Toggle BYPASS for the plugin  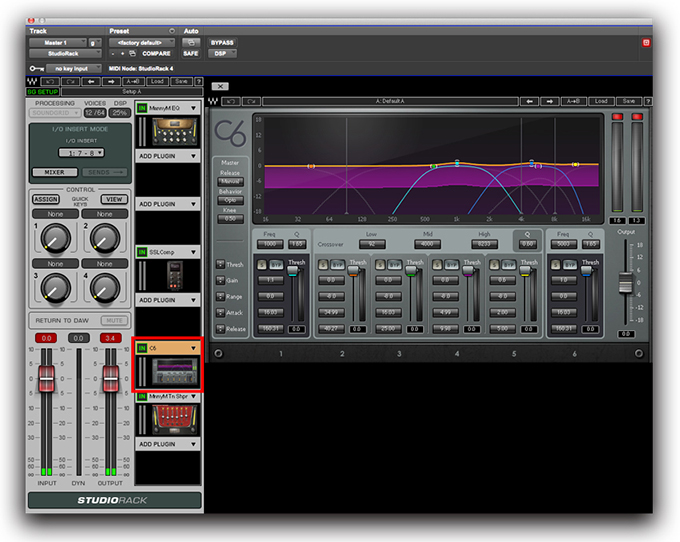pos(222,42)
